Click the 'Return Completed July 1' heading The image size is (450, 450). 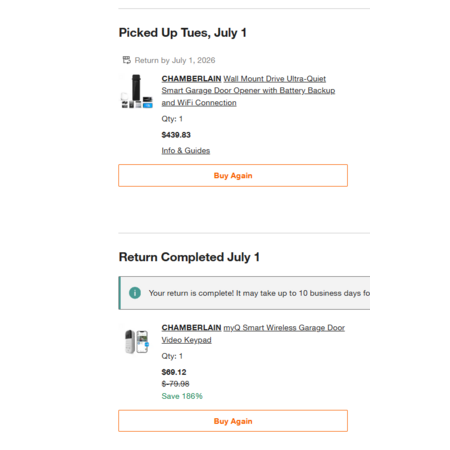point(189,257)
